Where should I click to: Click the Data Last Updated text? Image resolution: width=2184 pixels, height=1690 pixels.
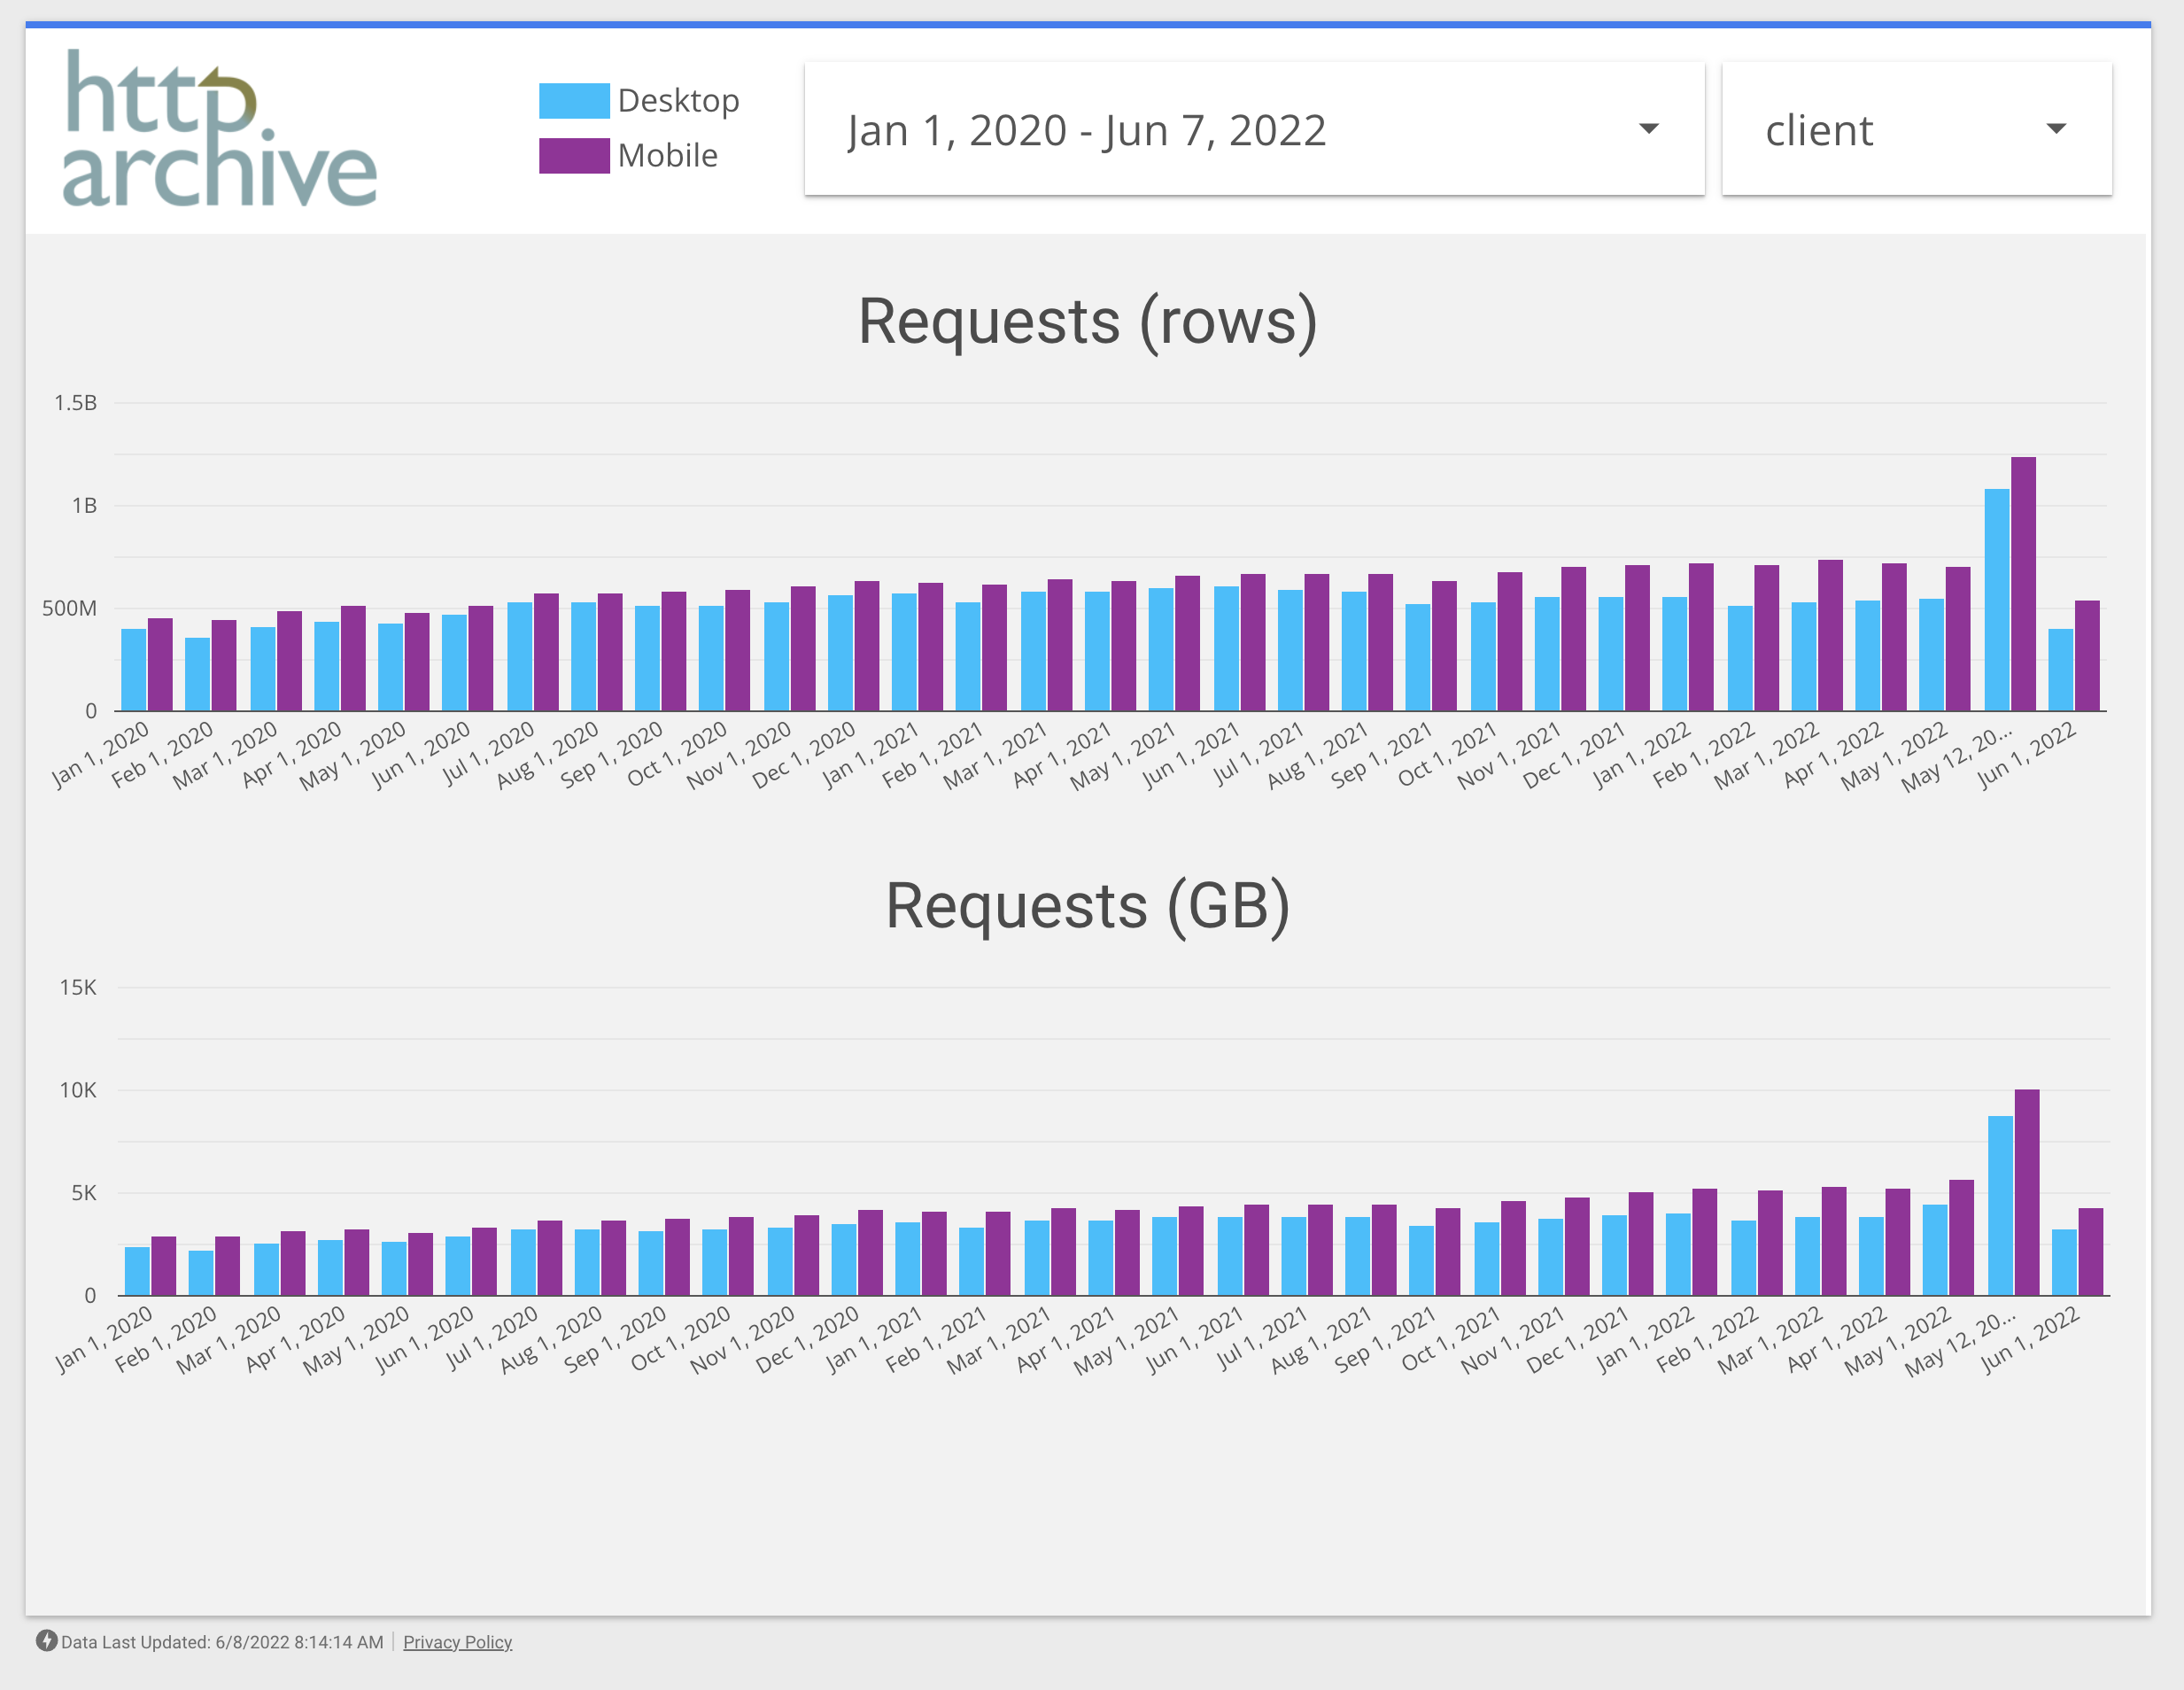(222, 1642)
